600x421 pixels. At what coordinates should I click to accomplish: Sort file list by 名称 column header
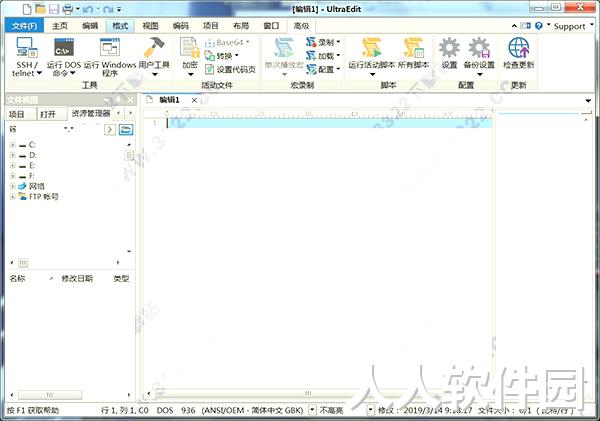tap(18, 279)
